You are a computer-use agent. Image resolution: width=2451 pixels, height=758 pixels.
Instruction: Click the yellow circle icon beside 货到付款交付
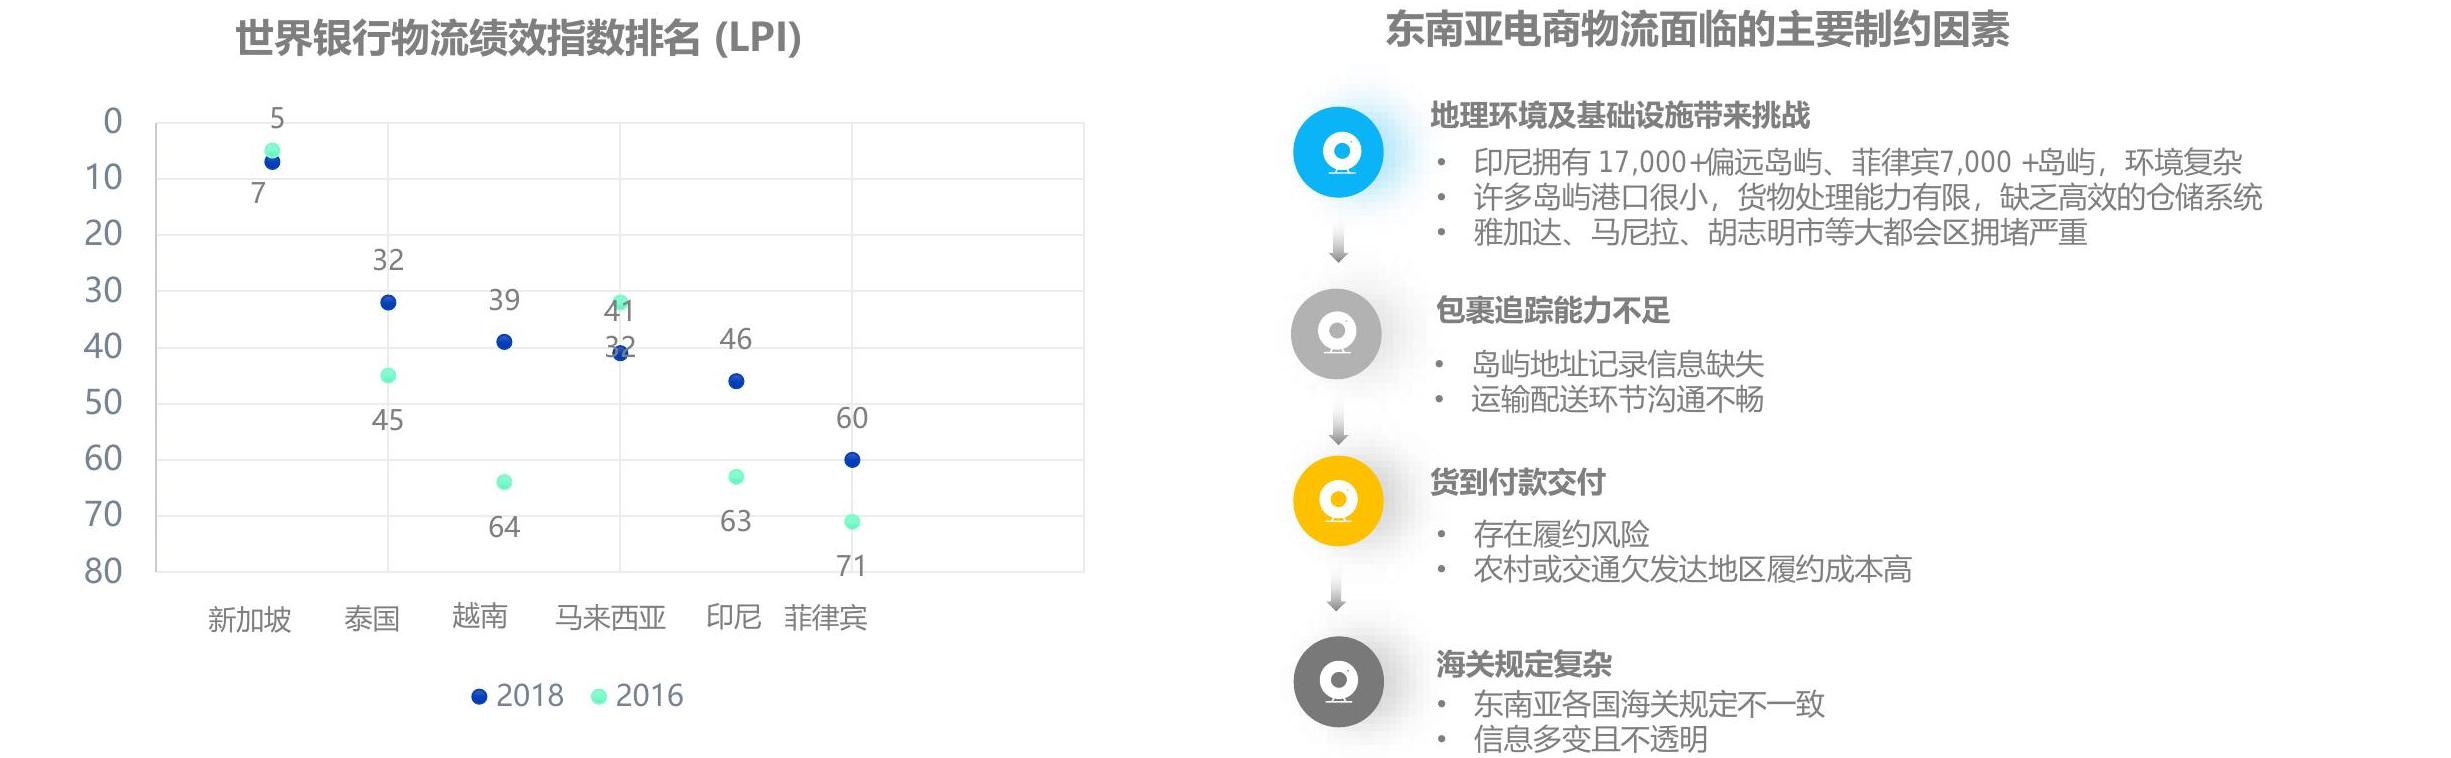click(1338, 501)
